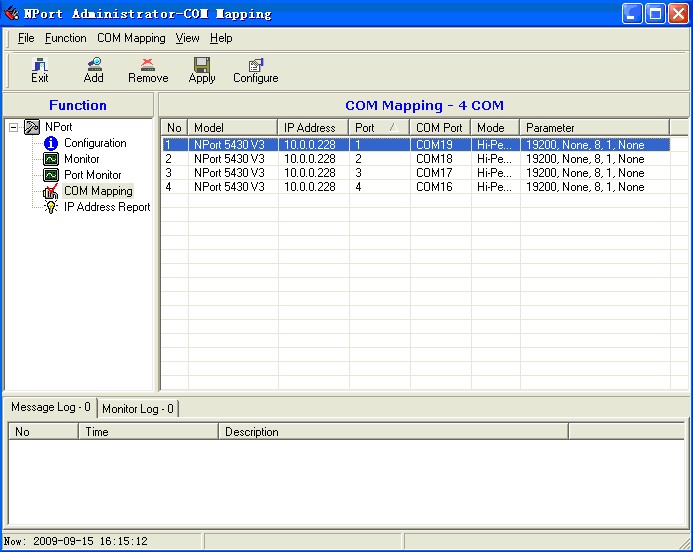Select Monitor in the Function tree

pyautogui.click(x=82, y=159)
